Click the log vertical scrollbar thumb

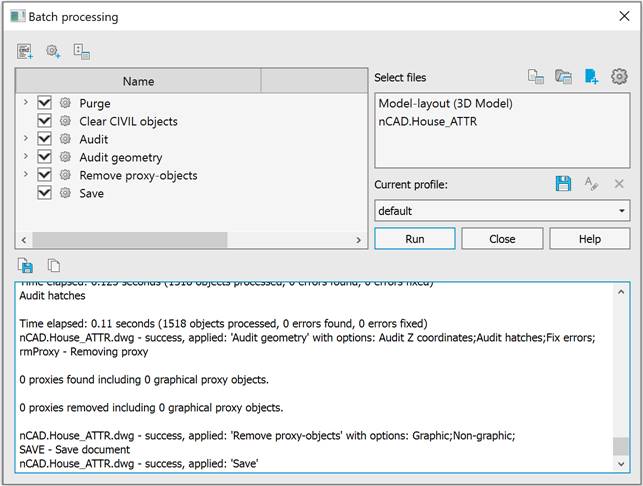pyautogui.click(x=621, y=446)
